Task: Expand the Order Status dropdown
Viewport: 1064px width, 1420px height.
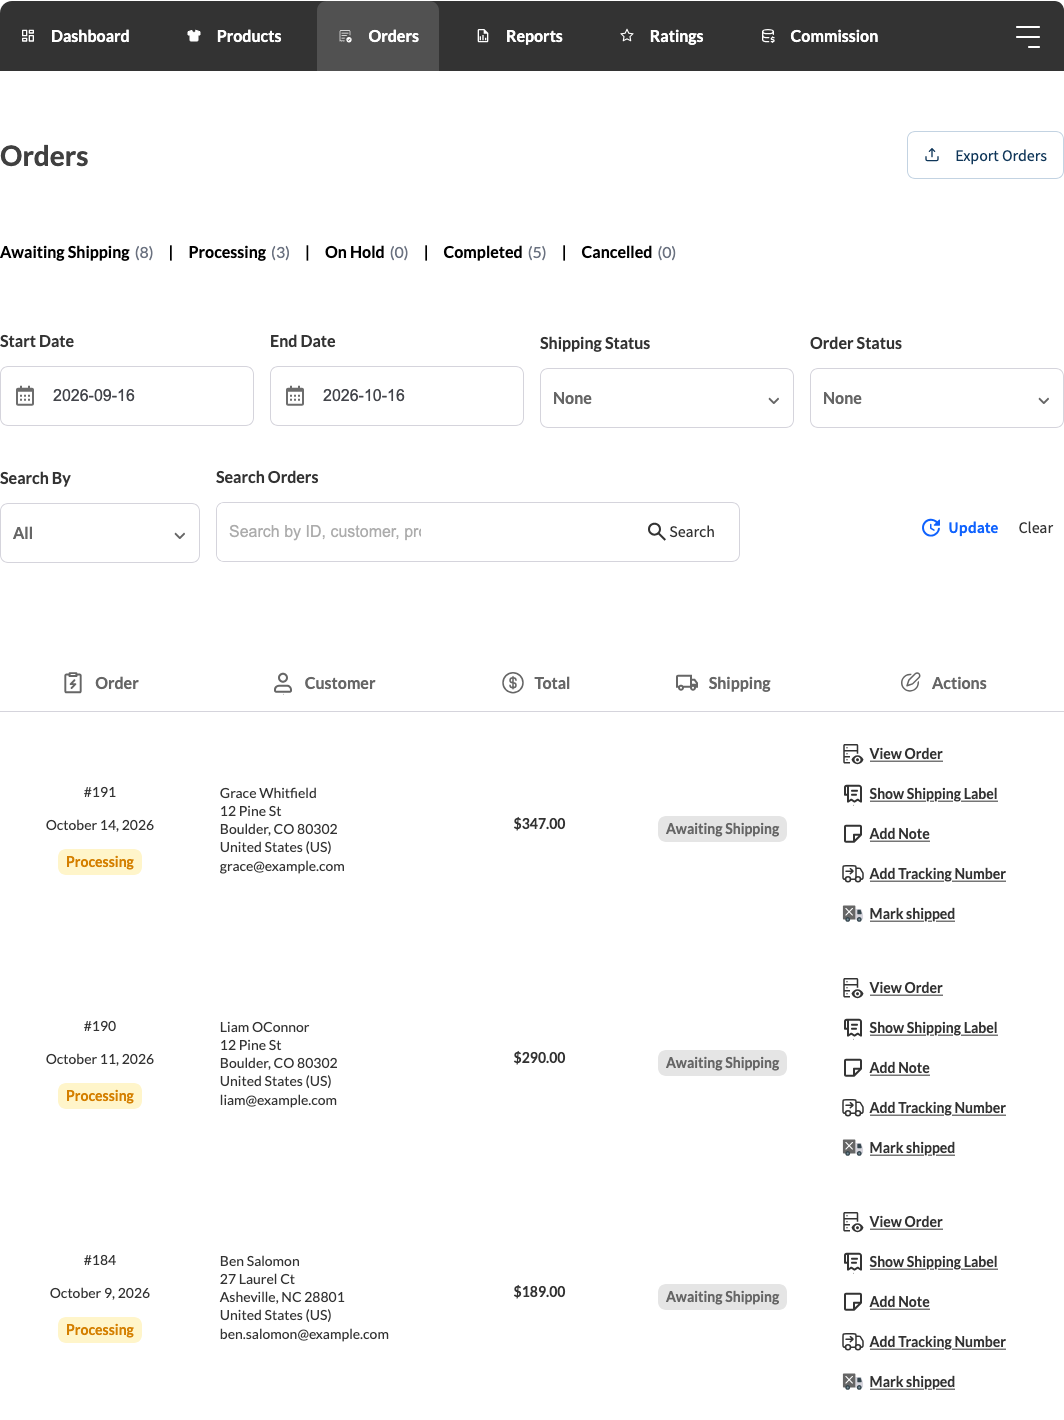Action: tap(937, 398)
